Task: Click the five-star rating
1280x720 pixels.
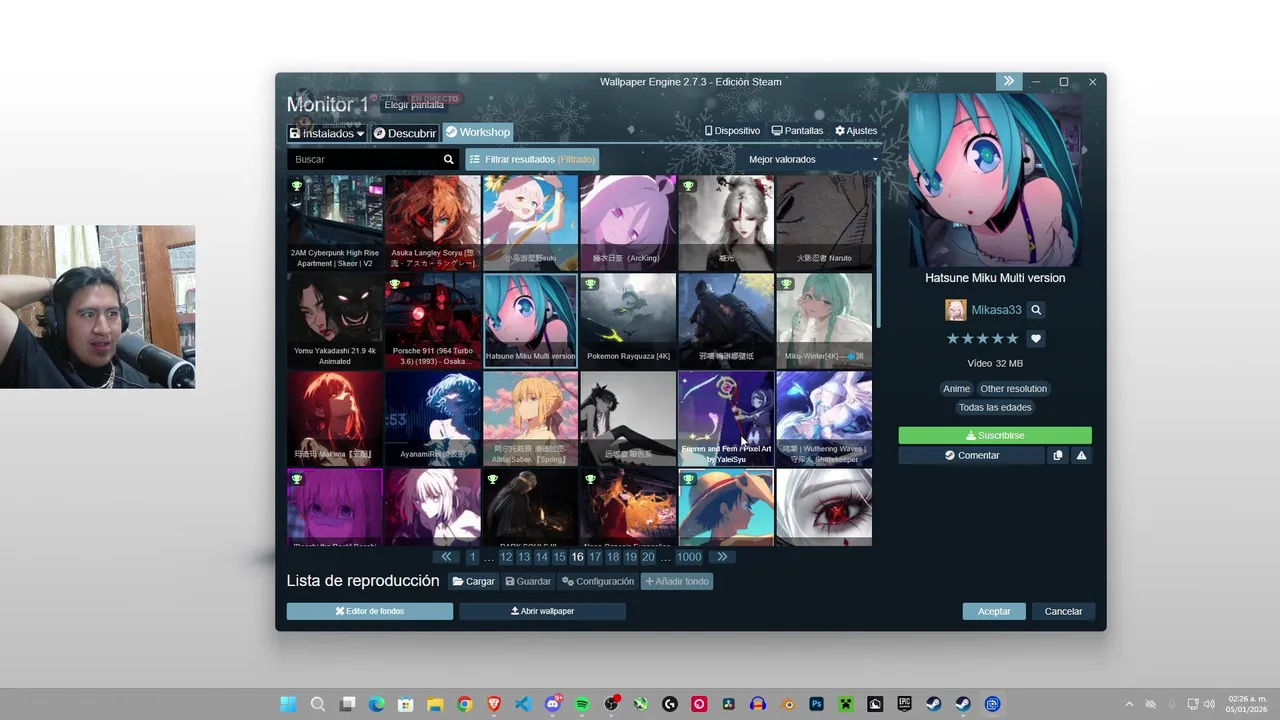Action: pos(982,339)
